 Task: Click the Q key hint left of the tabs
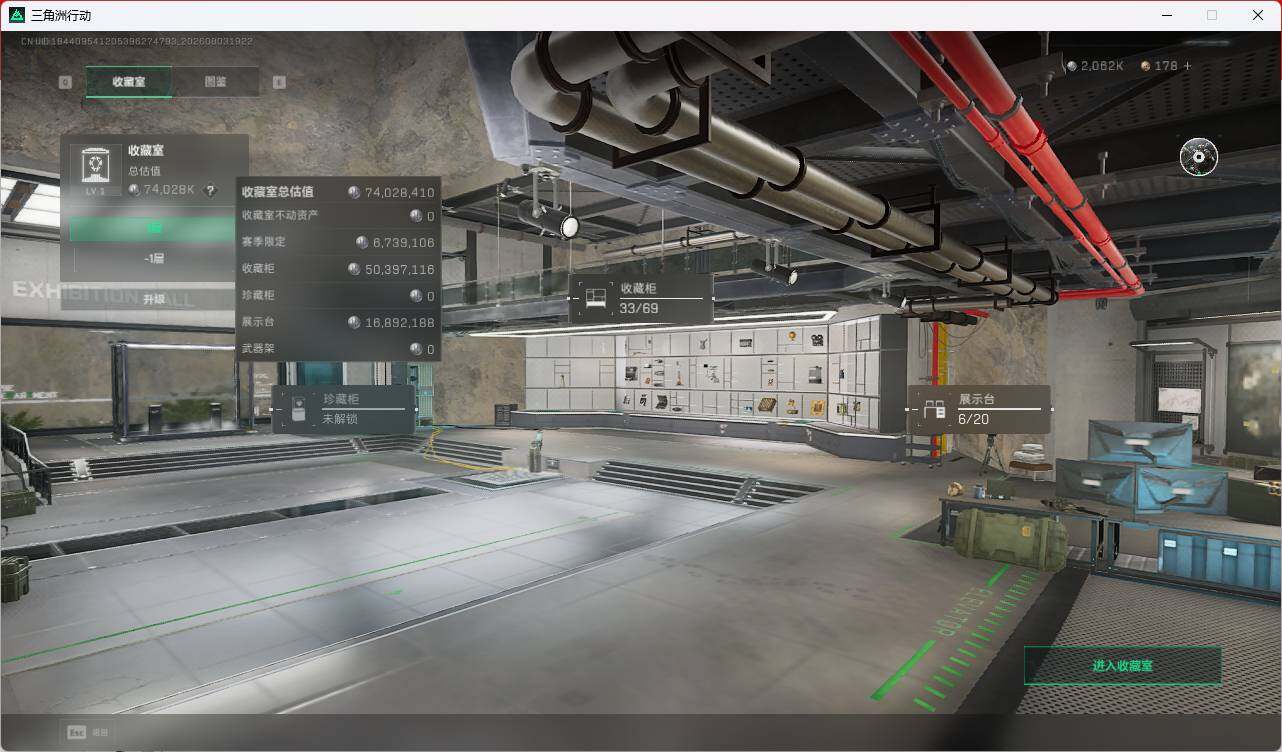[x=65, y=82]
